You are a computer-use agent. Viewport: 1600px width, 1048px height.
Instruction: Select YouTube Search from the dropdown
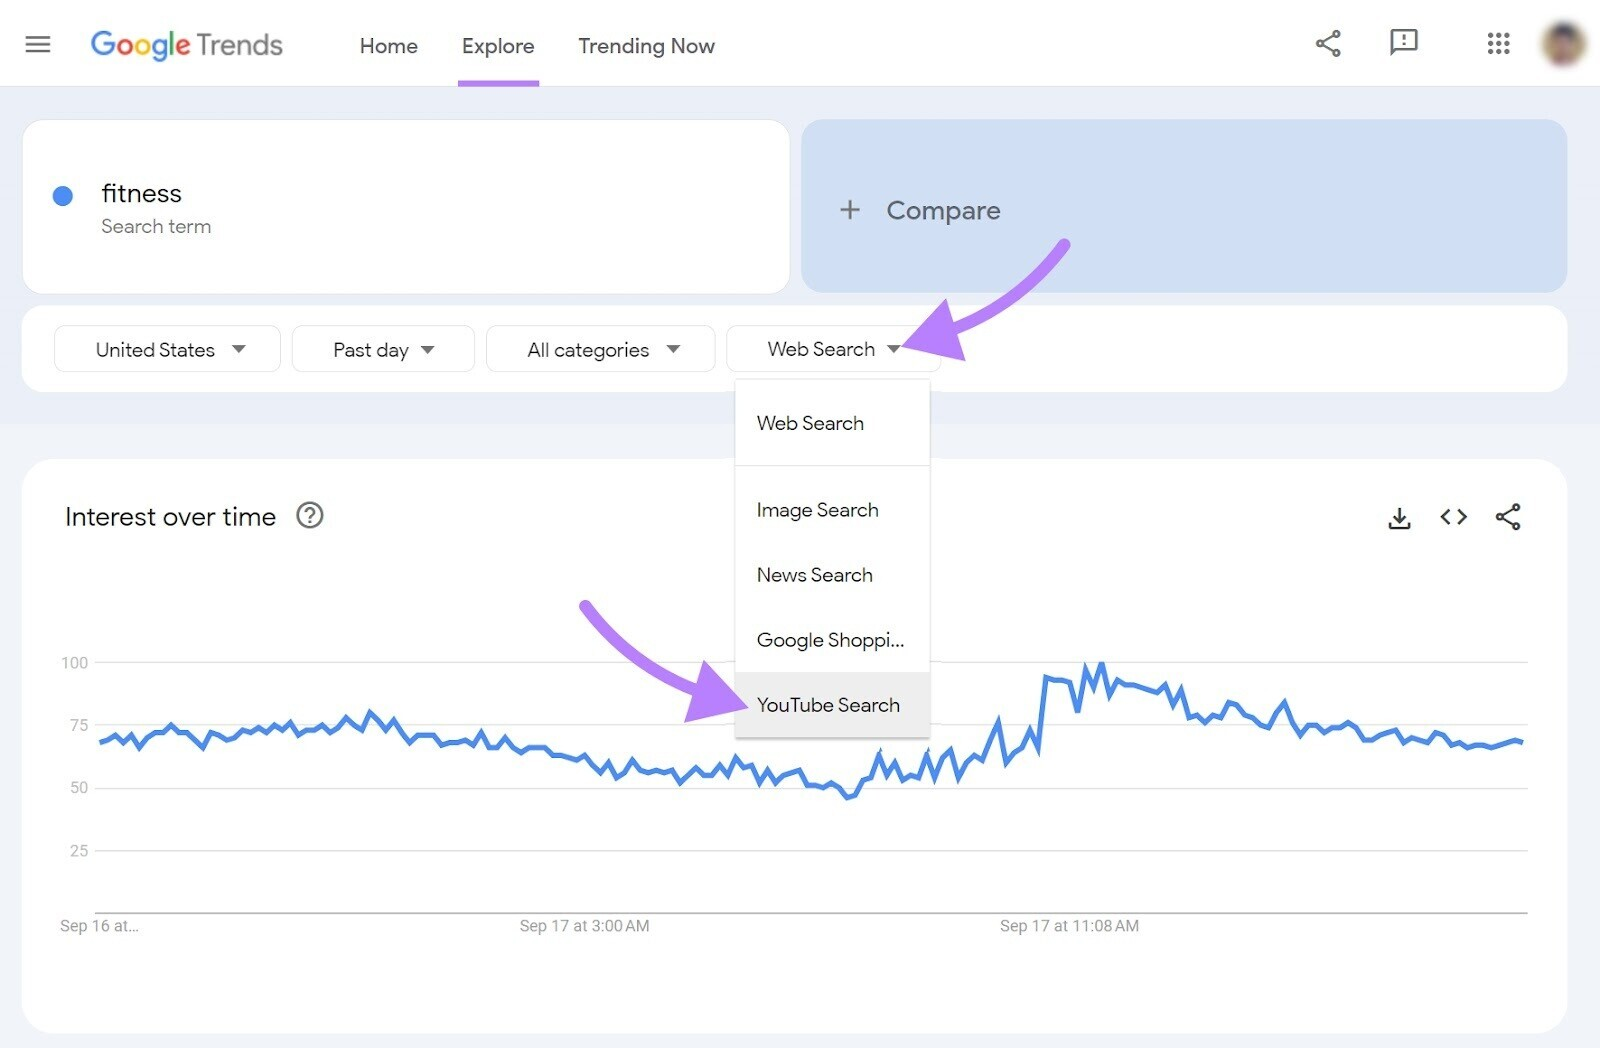(828, 705)
